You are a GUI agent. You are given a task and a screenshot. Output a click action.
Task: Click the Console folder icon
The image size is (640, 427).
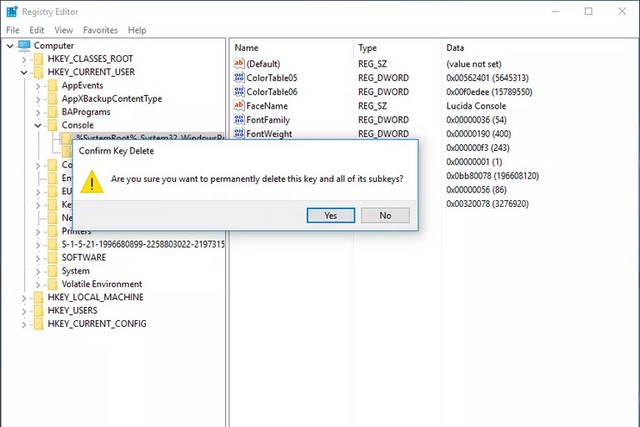(53, 125)
